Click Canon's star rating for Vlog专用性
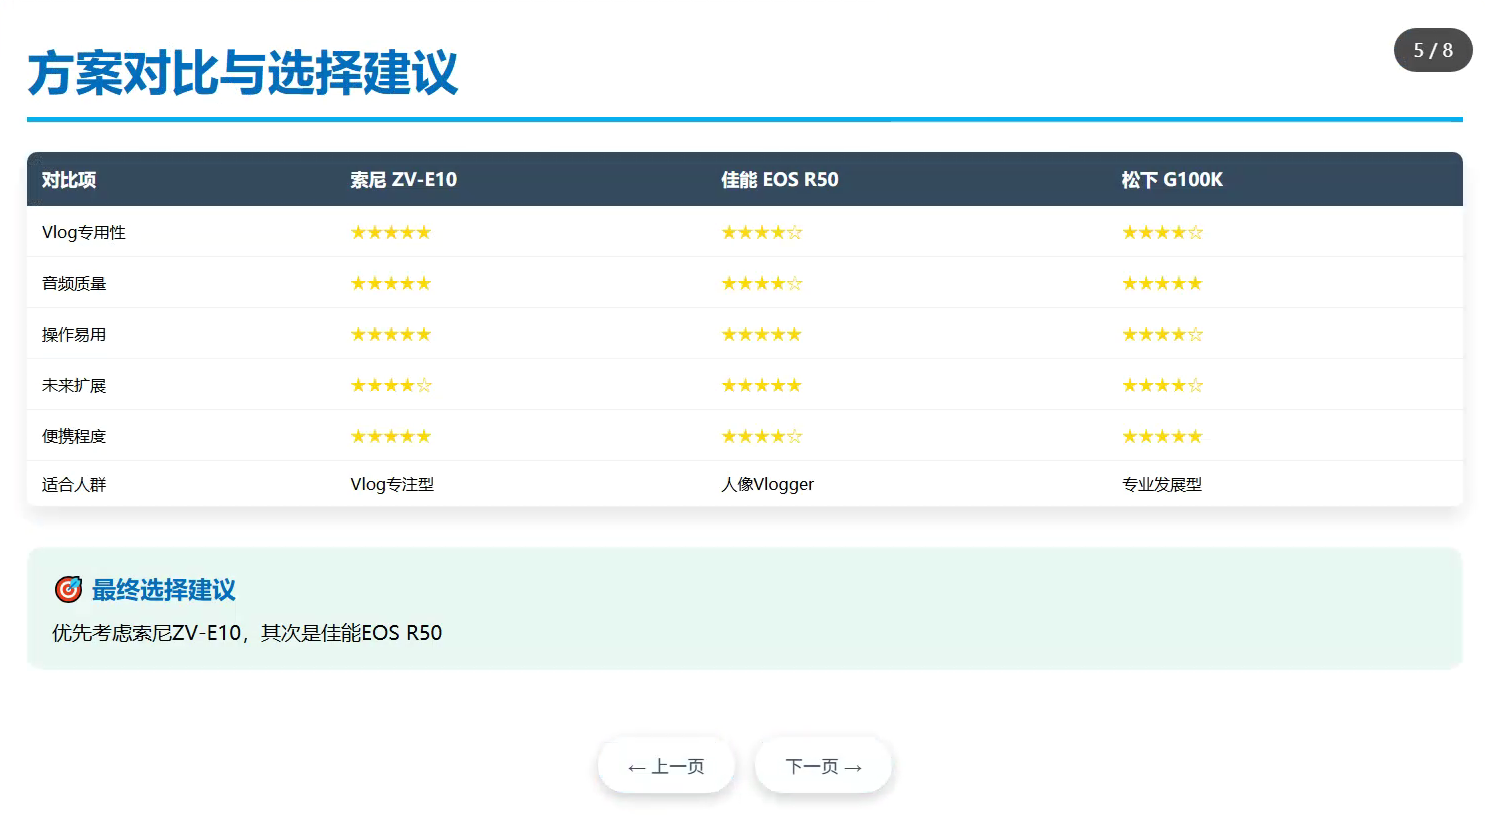This screenshot has height=815, width=1485. pos(762,232)
